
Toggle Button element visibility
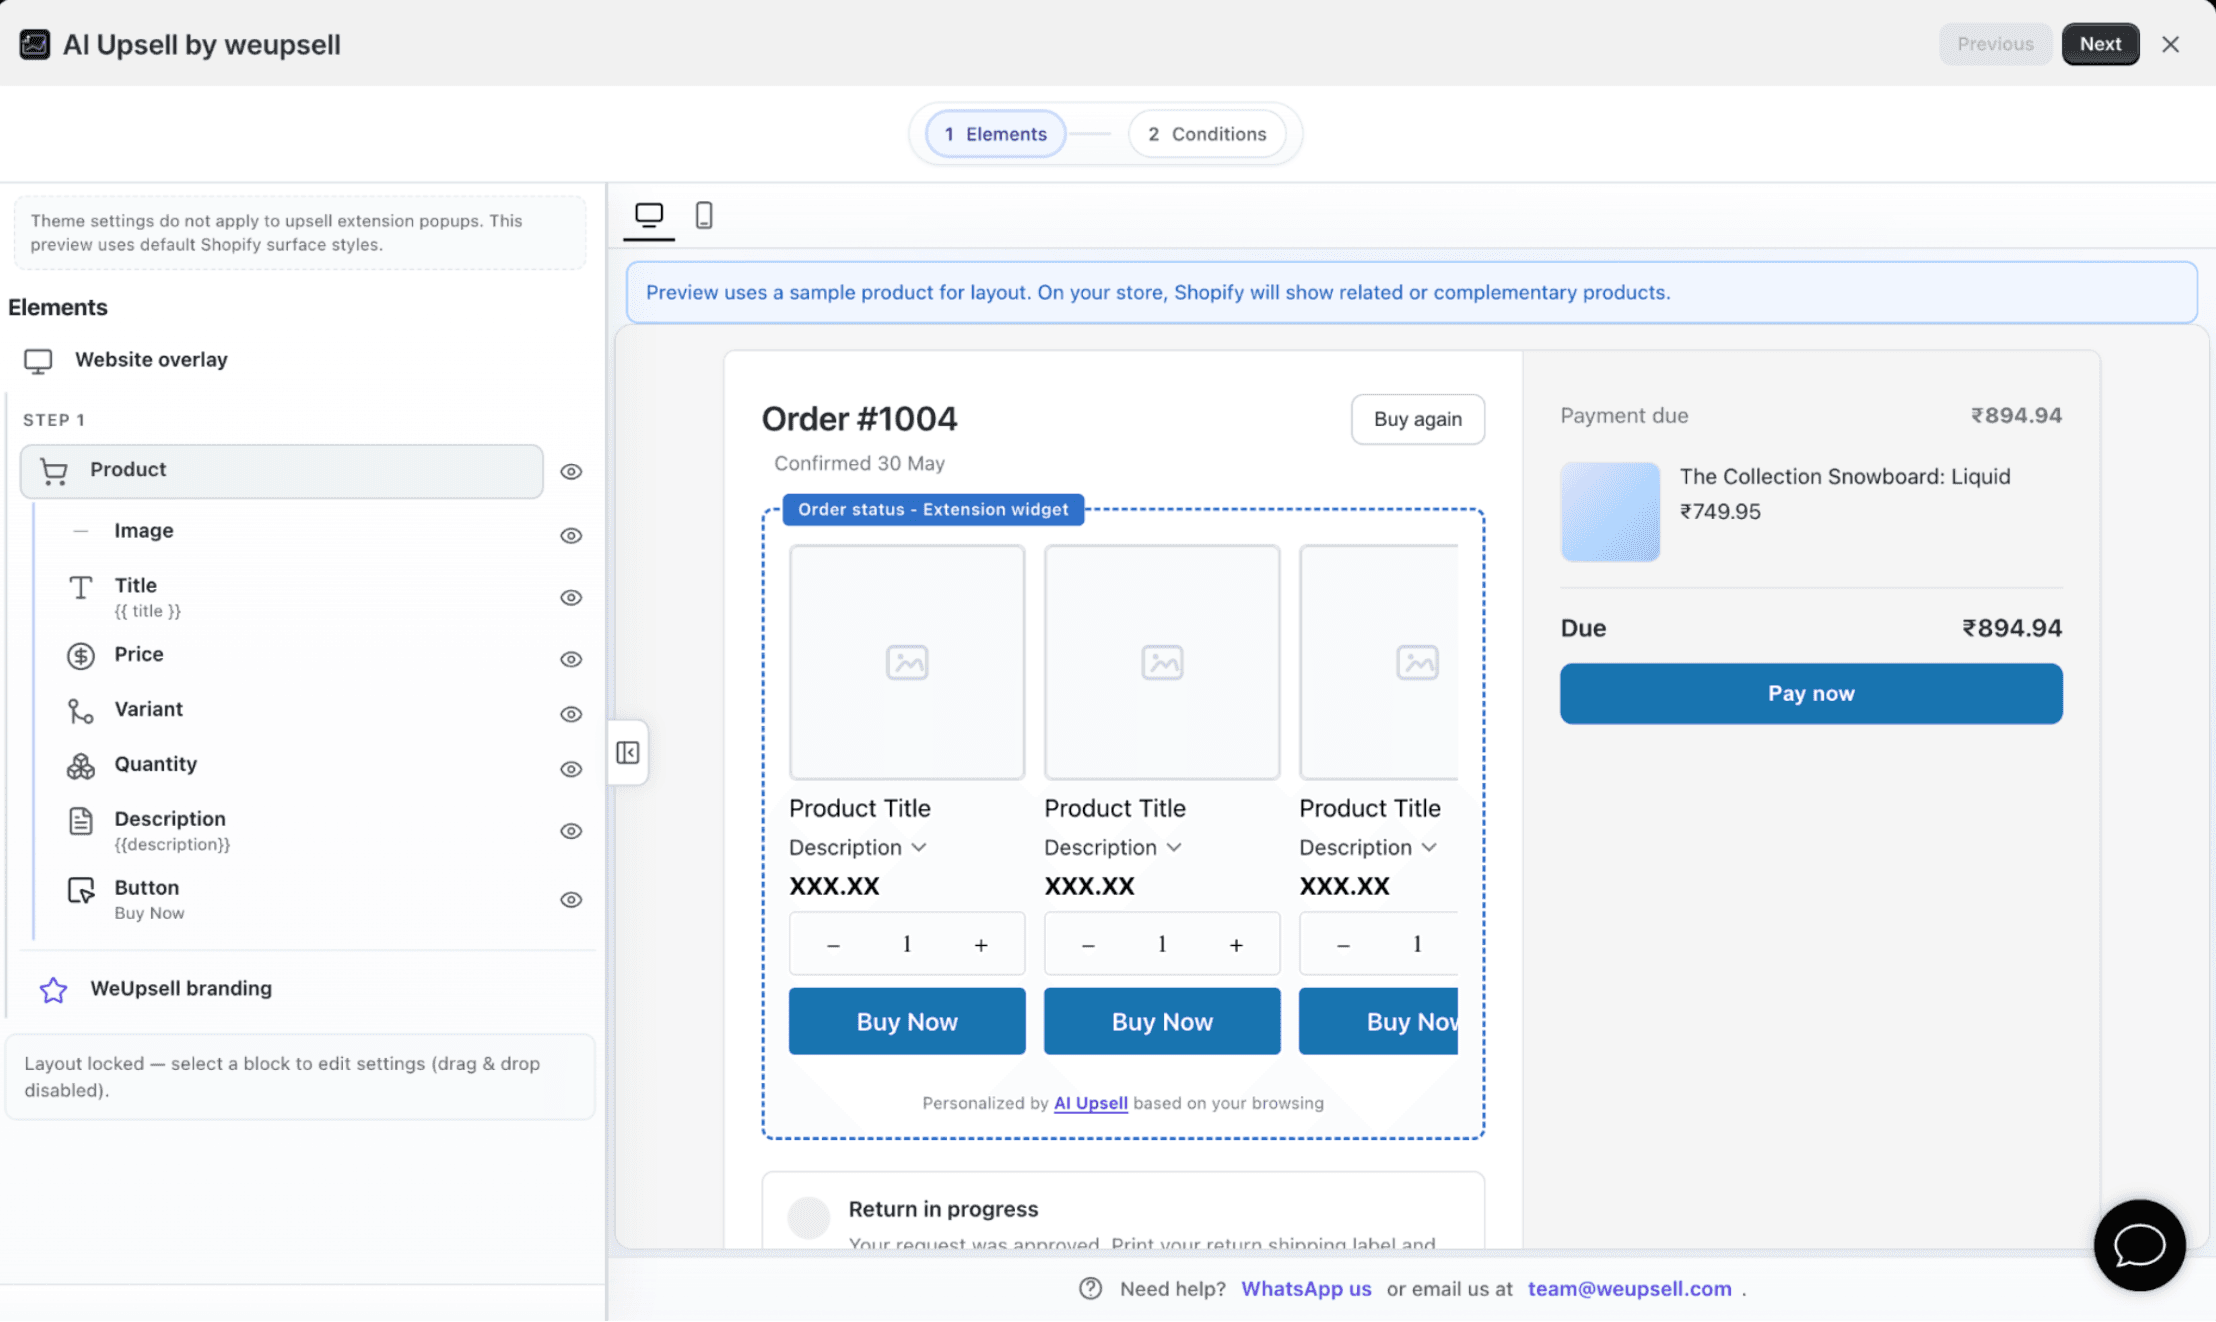coord(571,899)
